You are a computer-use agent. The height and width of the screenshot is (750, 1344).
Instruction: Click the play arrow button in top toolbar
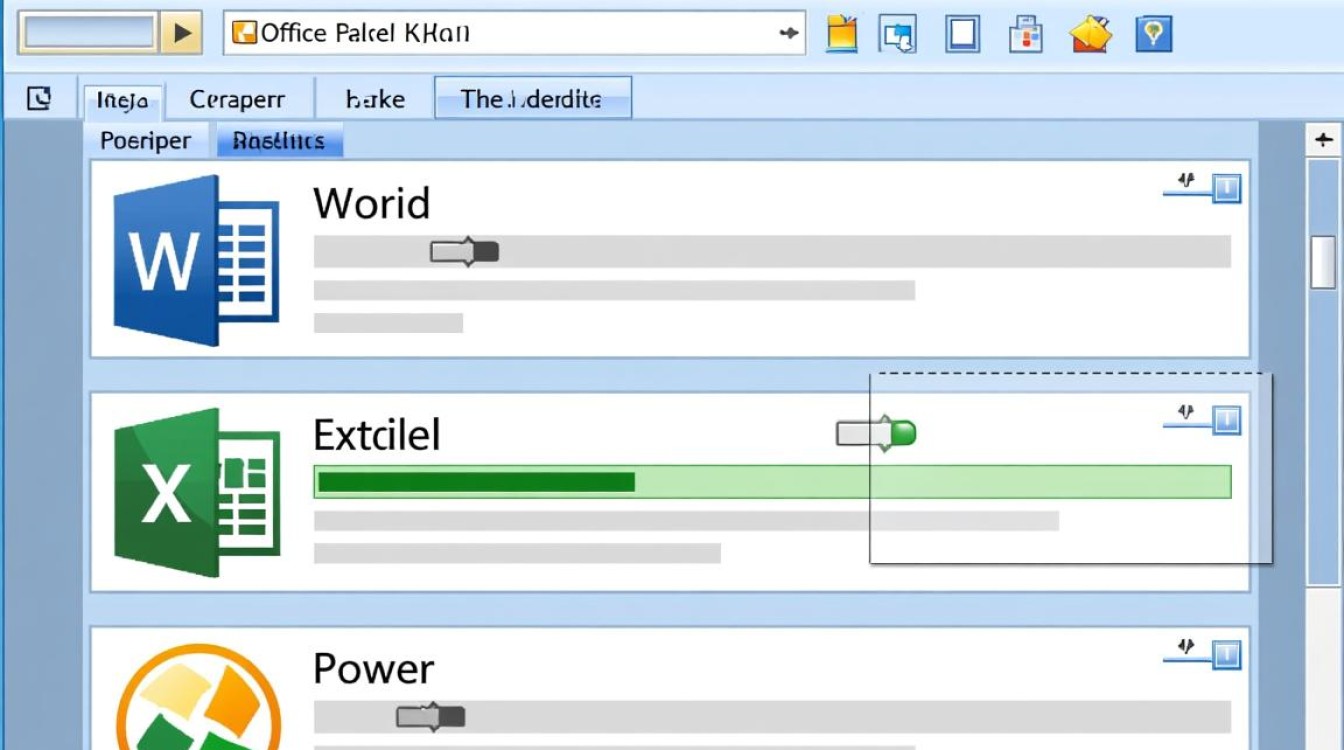pos(182,33)
